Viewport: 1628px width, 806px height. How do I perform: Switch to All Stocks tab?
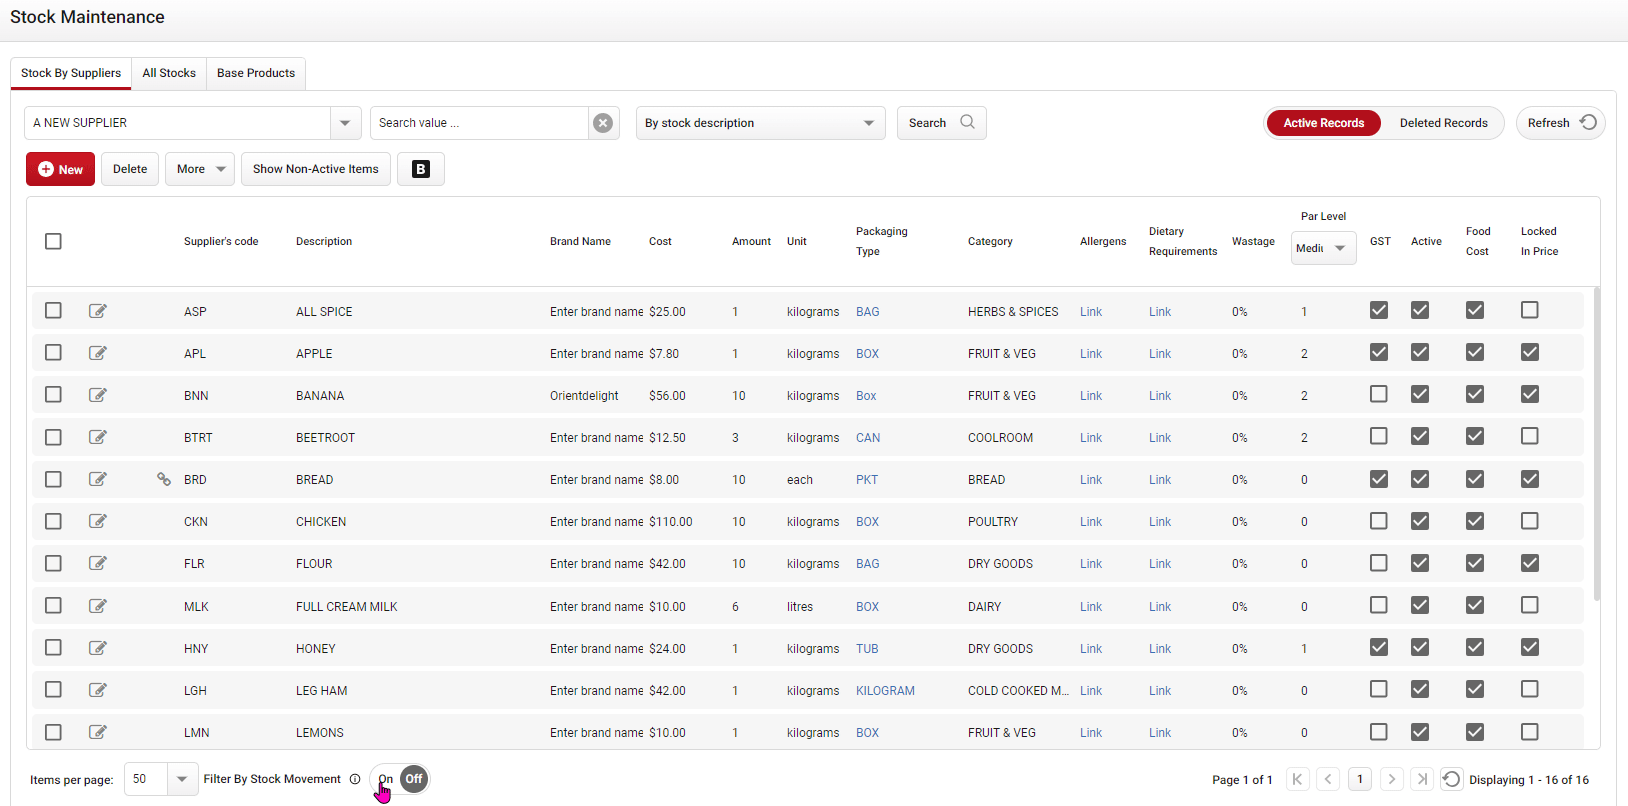[169, 73]
